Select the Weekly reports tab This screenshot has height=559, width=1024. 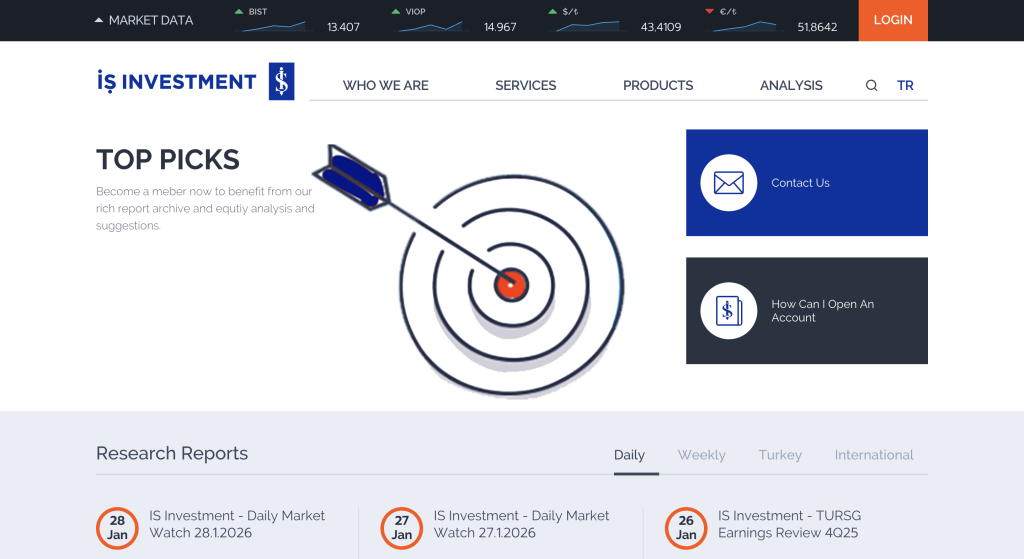701,455
